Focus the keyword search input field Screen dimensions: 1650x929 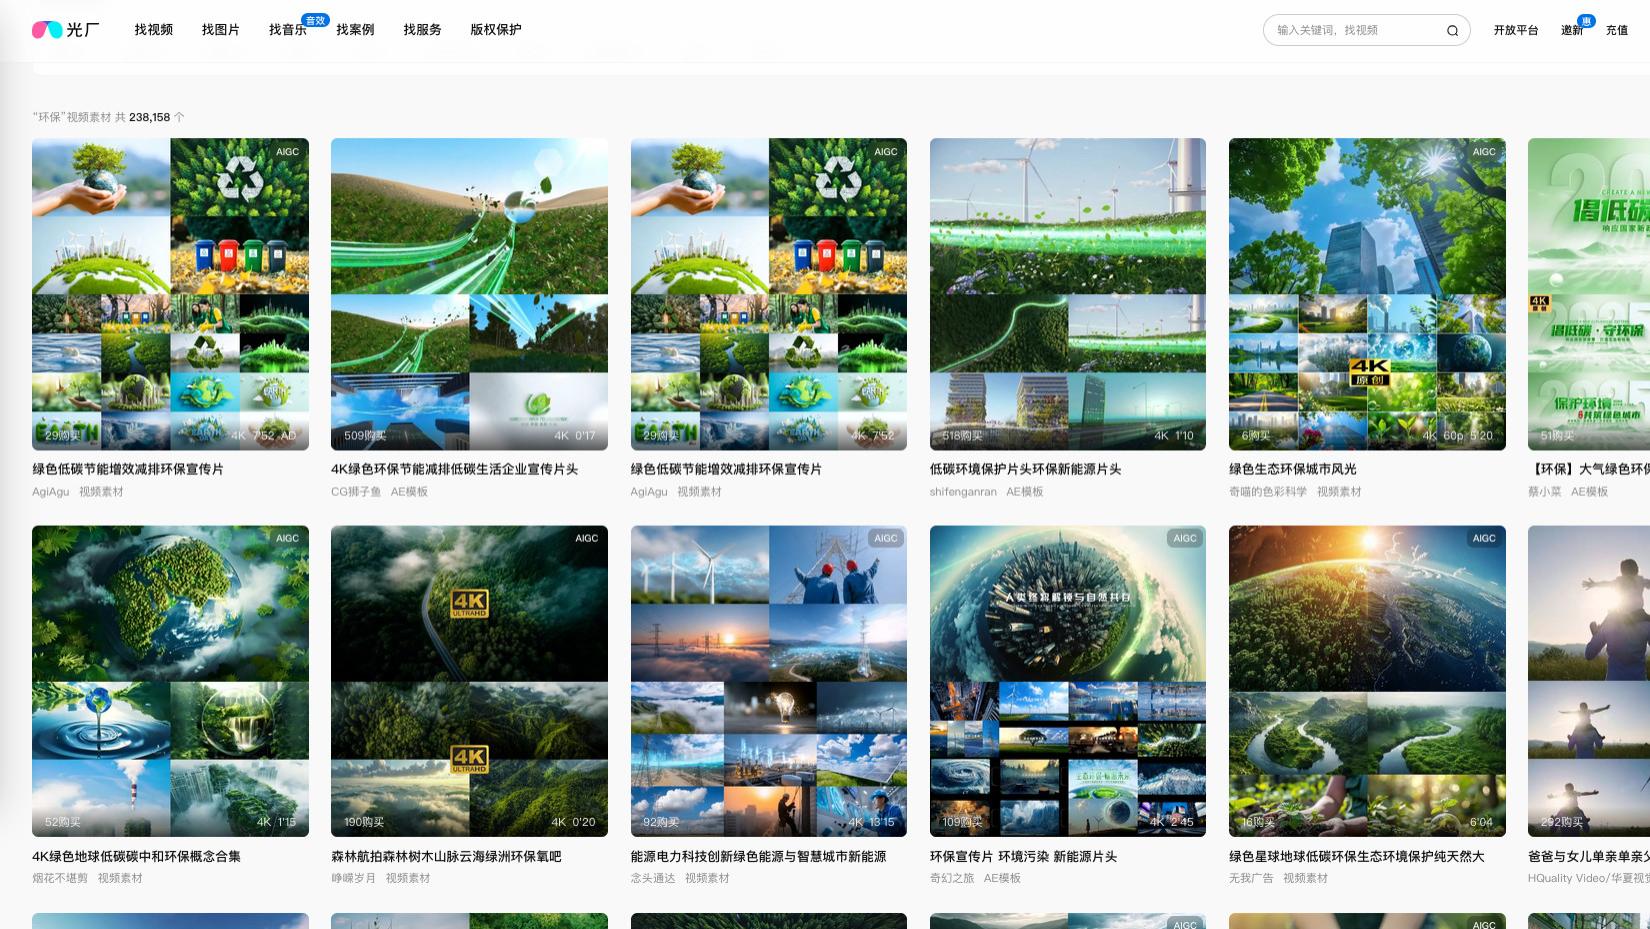pyautogui.click(x=1355, y=30)
